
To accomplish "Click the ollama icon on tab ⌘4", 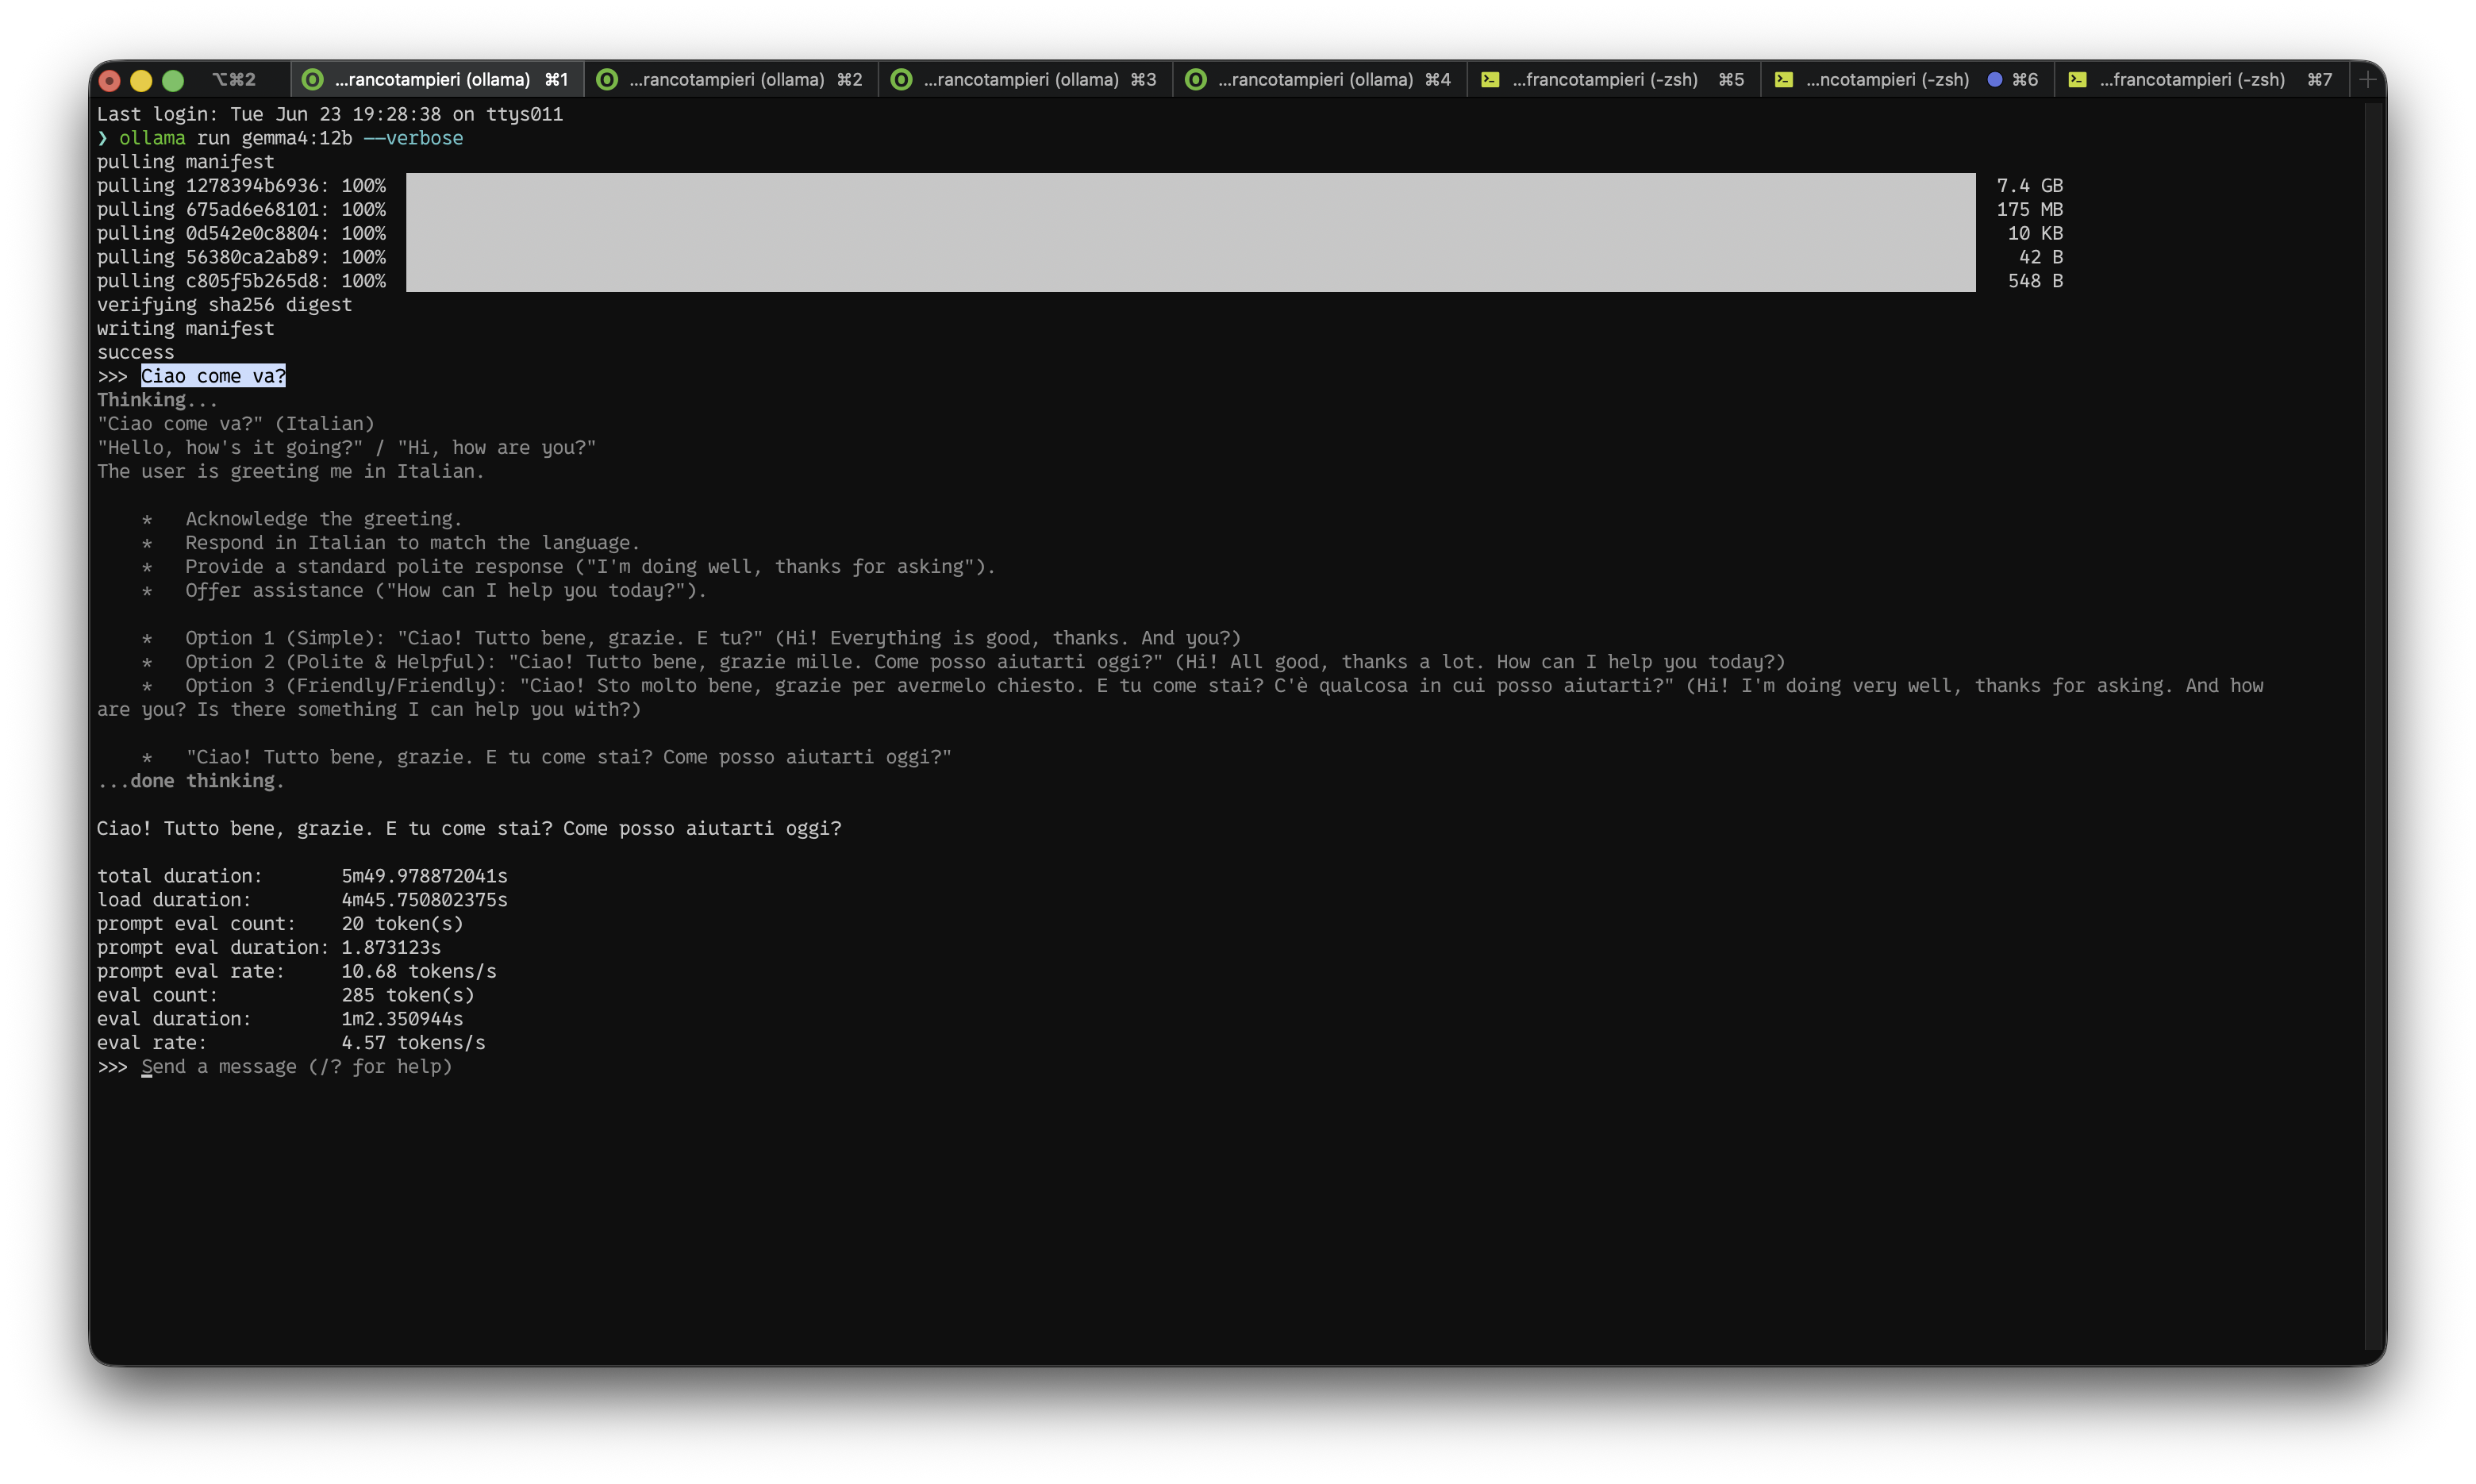I will [1195, 79].
